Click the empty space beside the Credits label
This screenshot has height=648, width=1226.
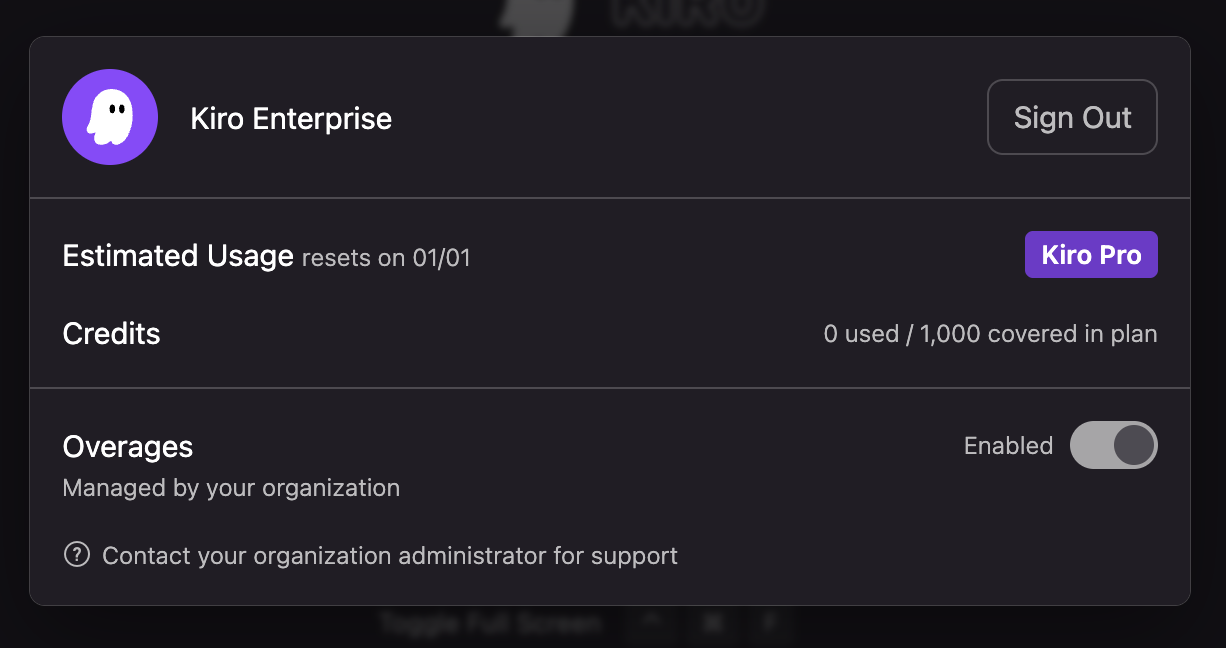[x=480, y=333]
